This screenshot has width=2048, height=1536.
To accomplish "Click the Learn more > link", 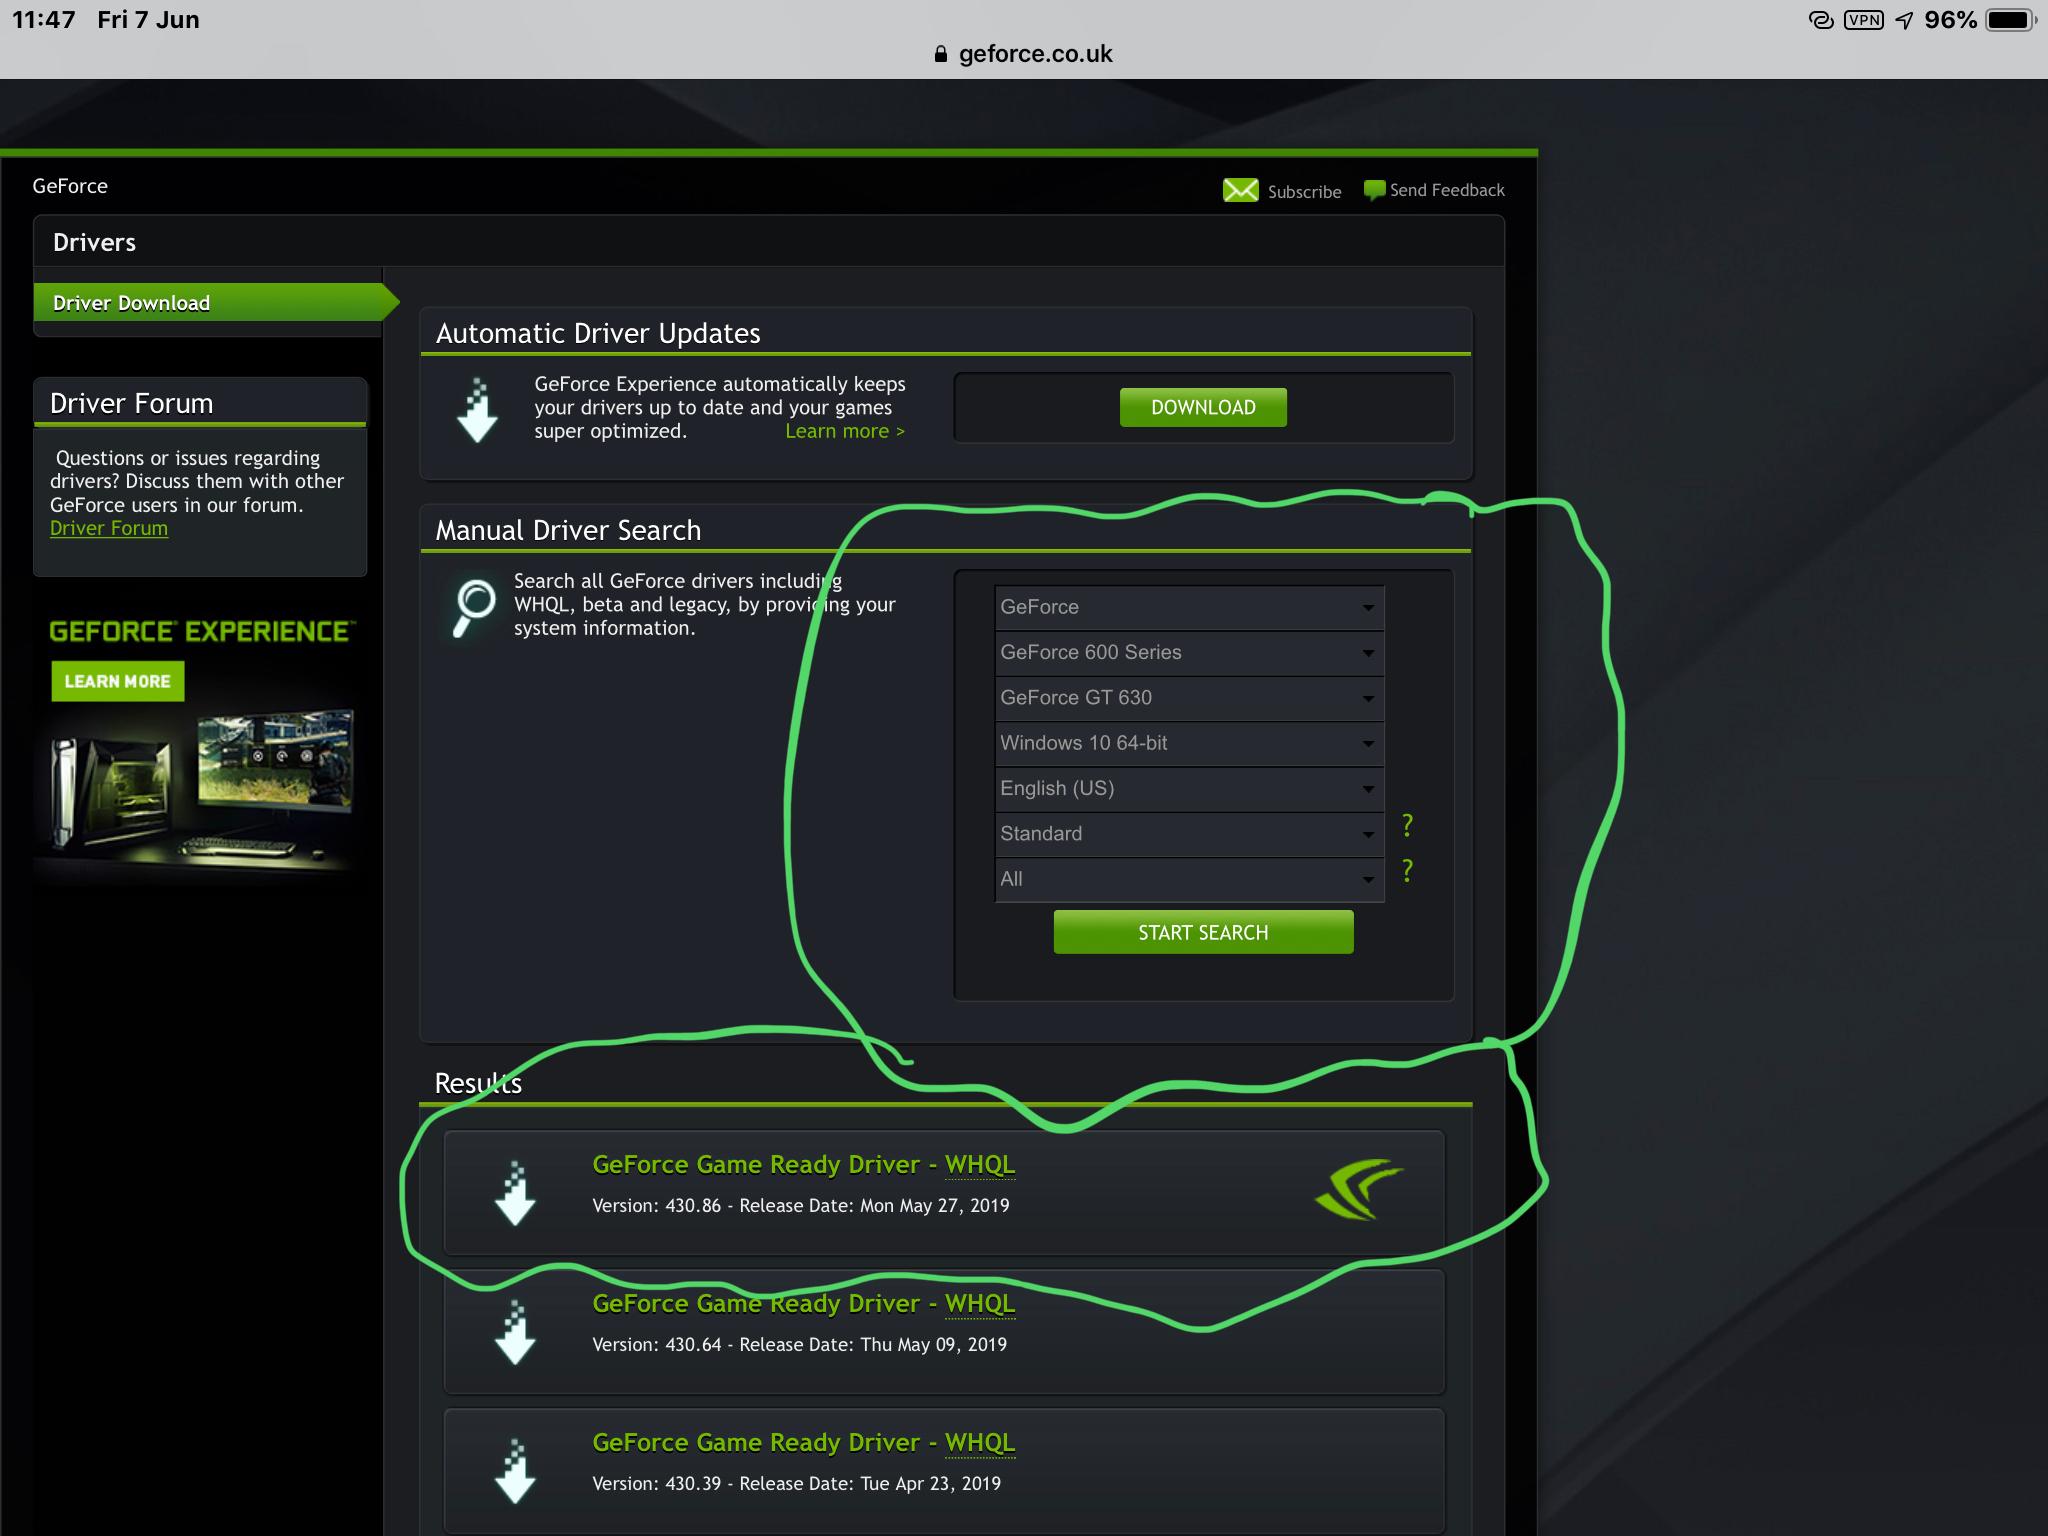I will [x=845, y=431].
